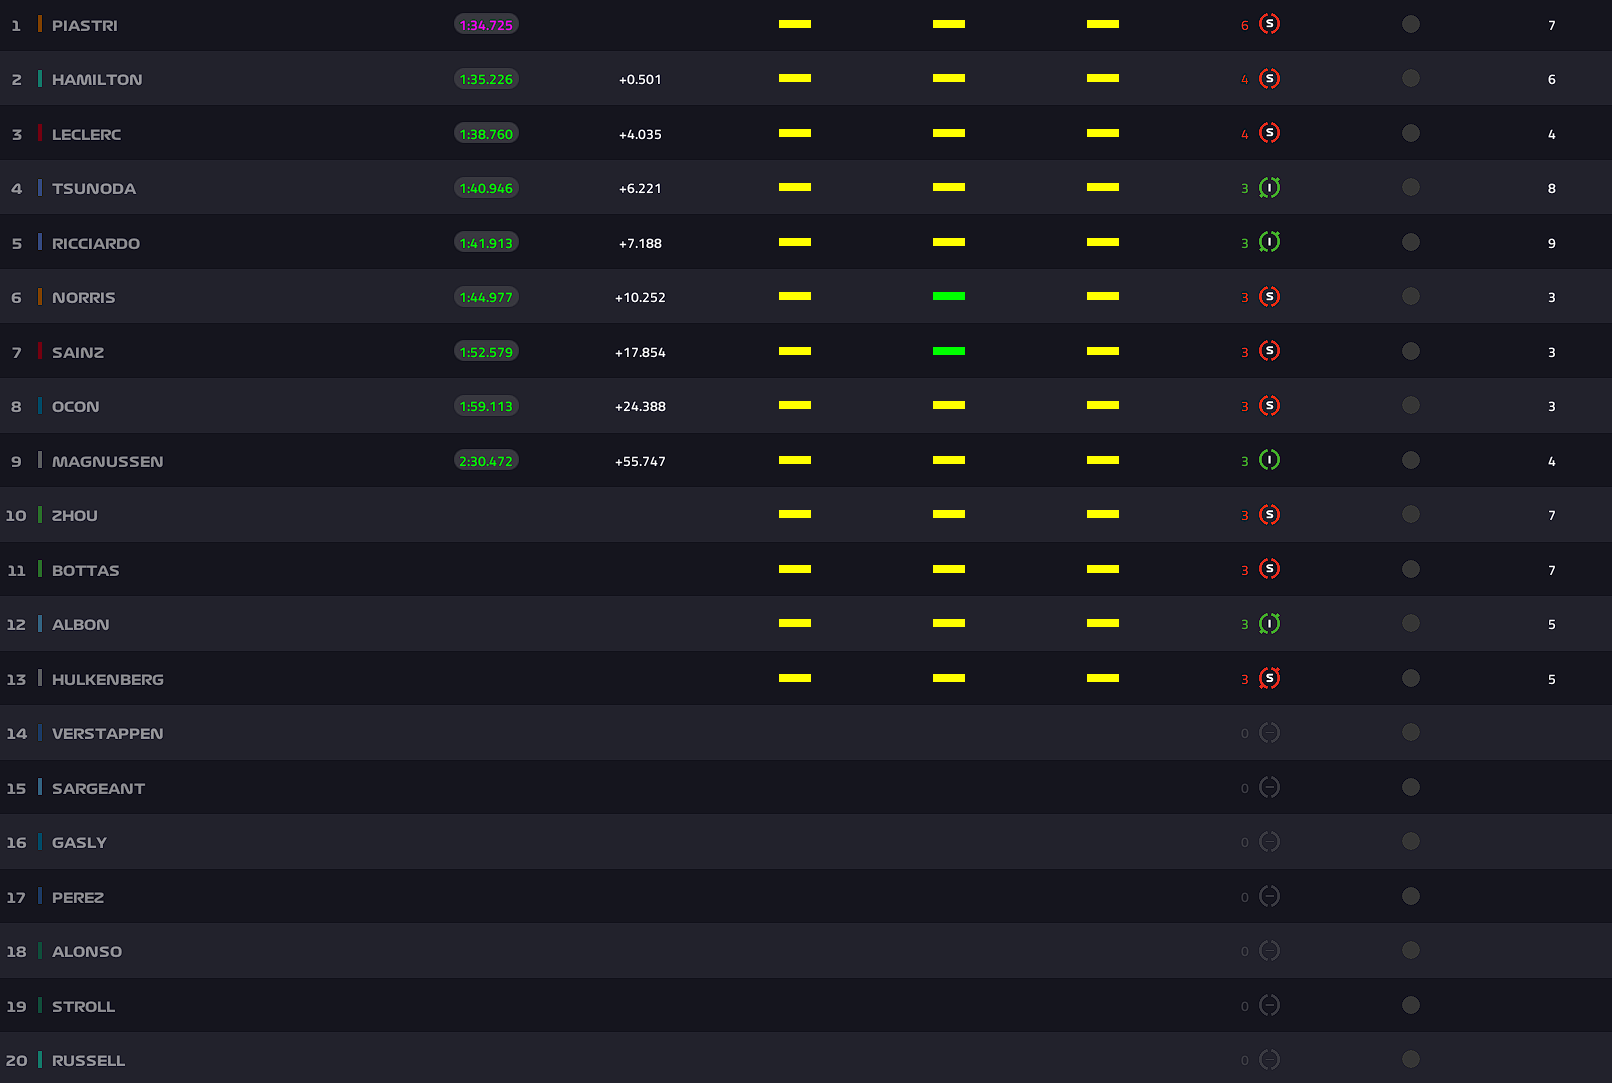Click Leclerc's gap +4.035
Screen dimensions: 1612x1083
click(640, 134)
